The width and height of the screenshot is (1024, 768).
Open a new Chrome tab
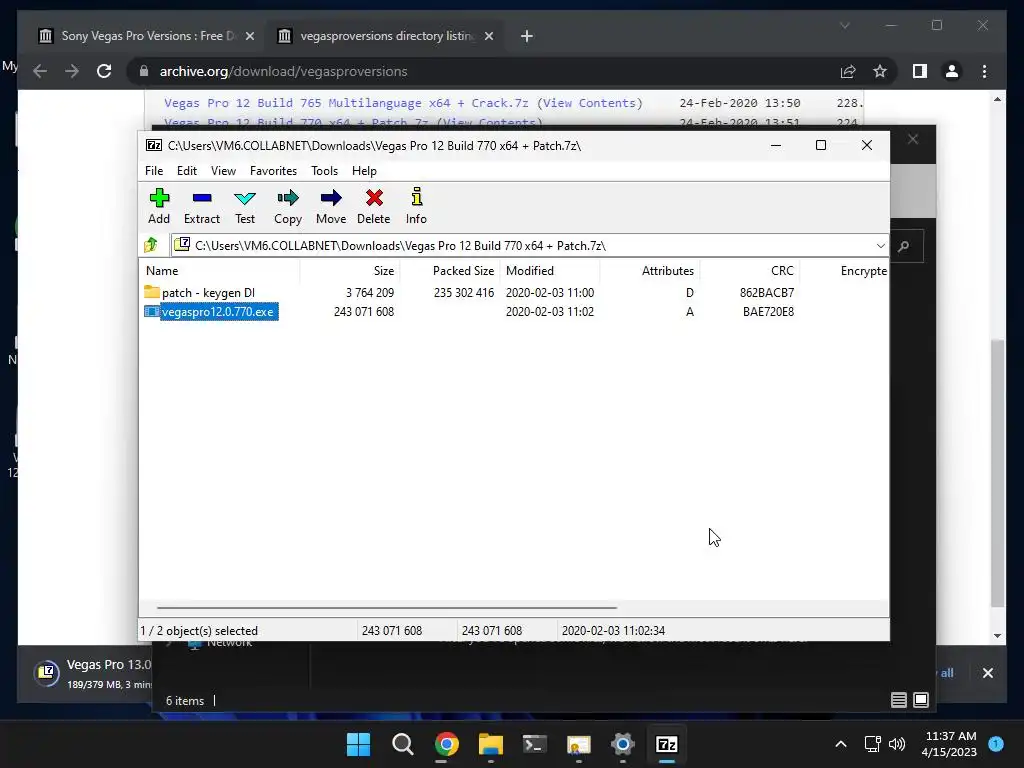[527, 37]
